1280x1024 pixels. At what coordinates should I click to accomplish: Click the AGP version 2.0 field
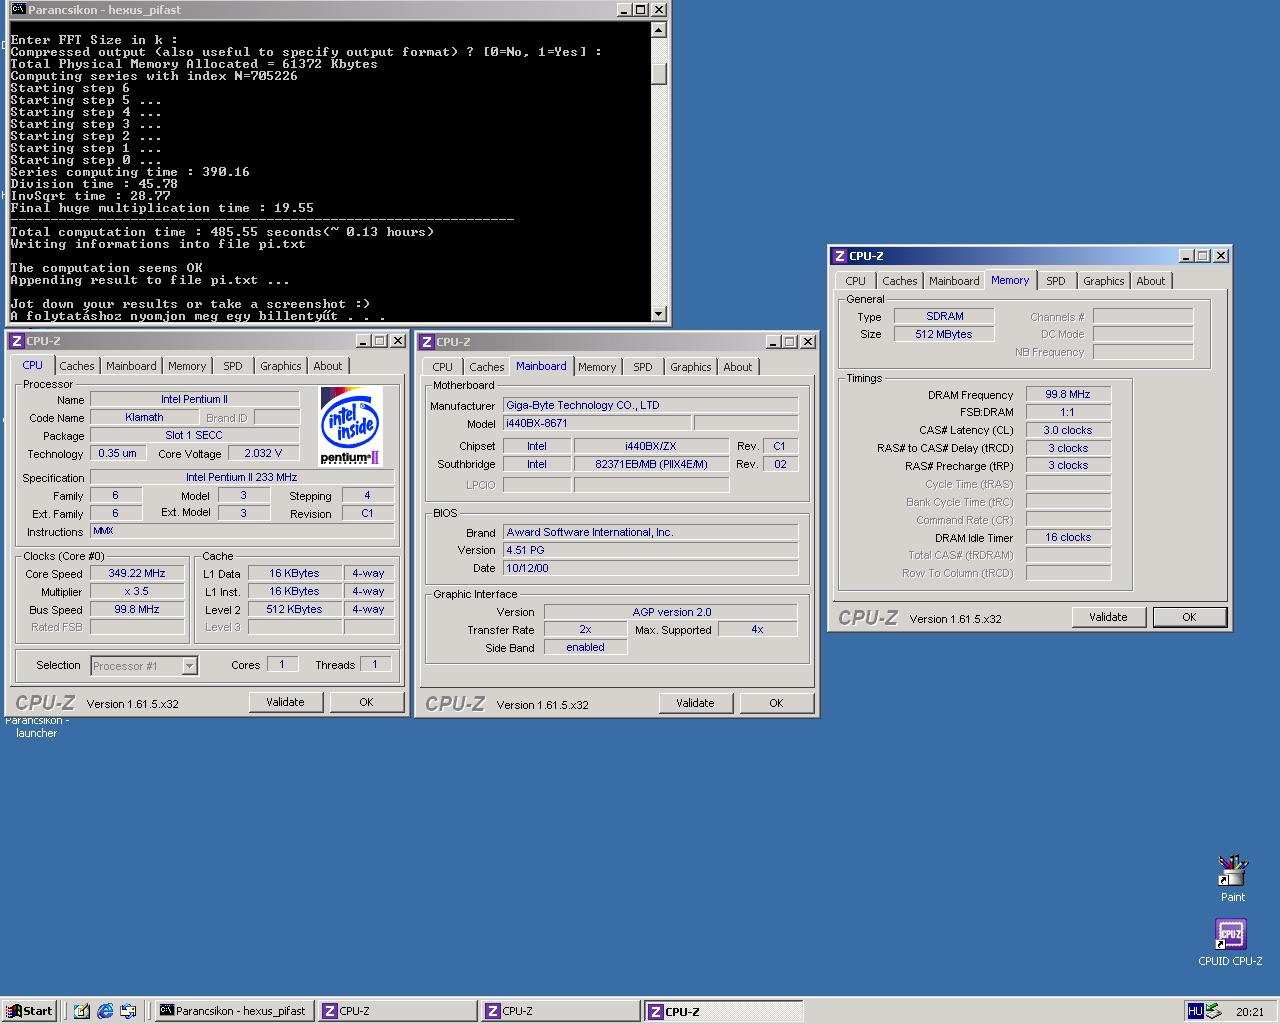pos(671,612)
